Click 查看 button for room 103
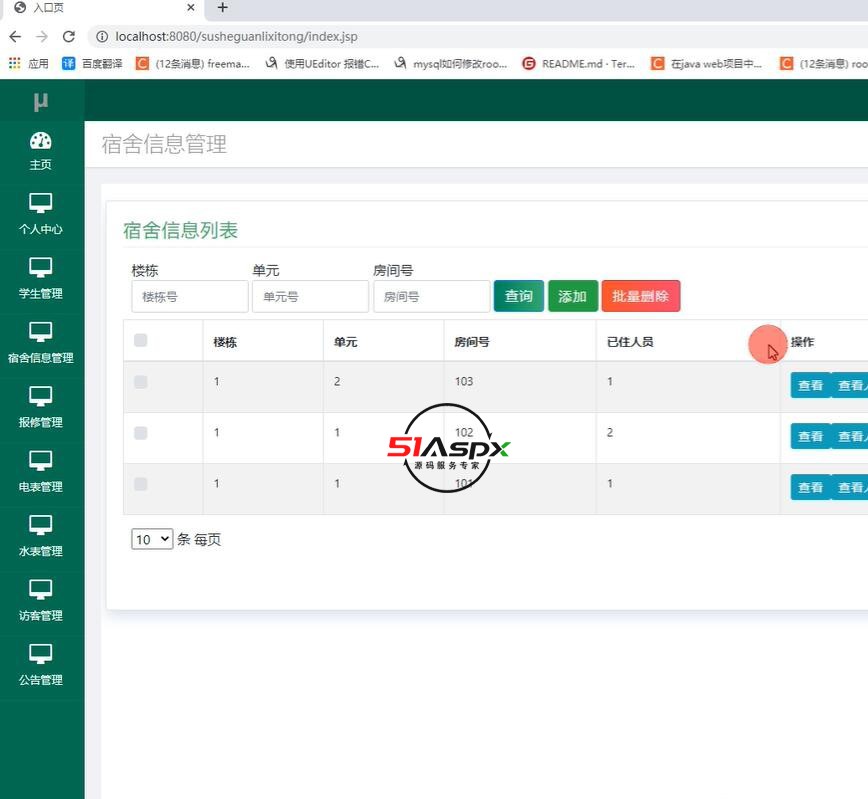This screenshot has height=799, width=868. [810, 385]
